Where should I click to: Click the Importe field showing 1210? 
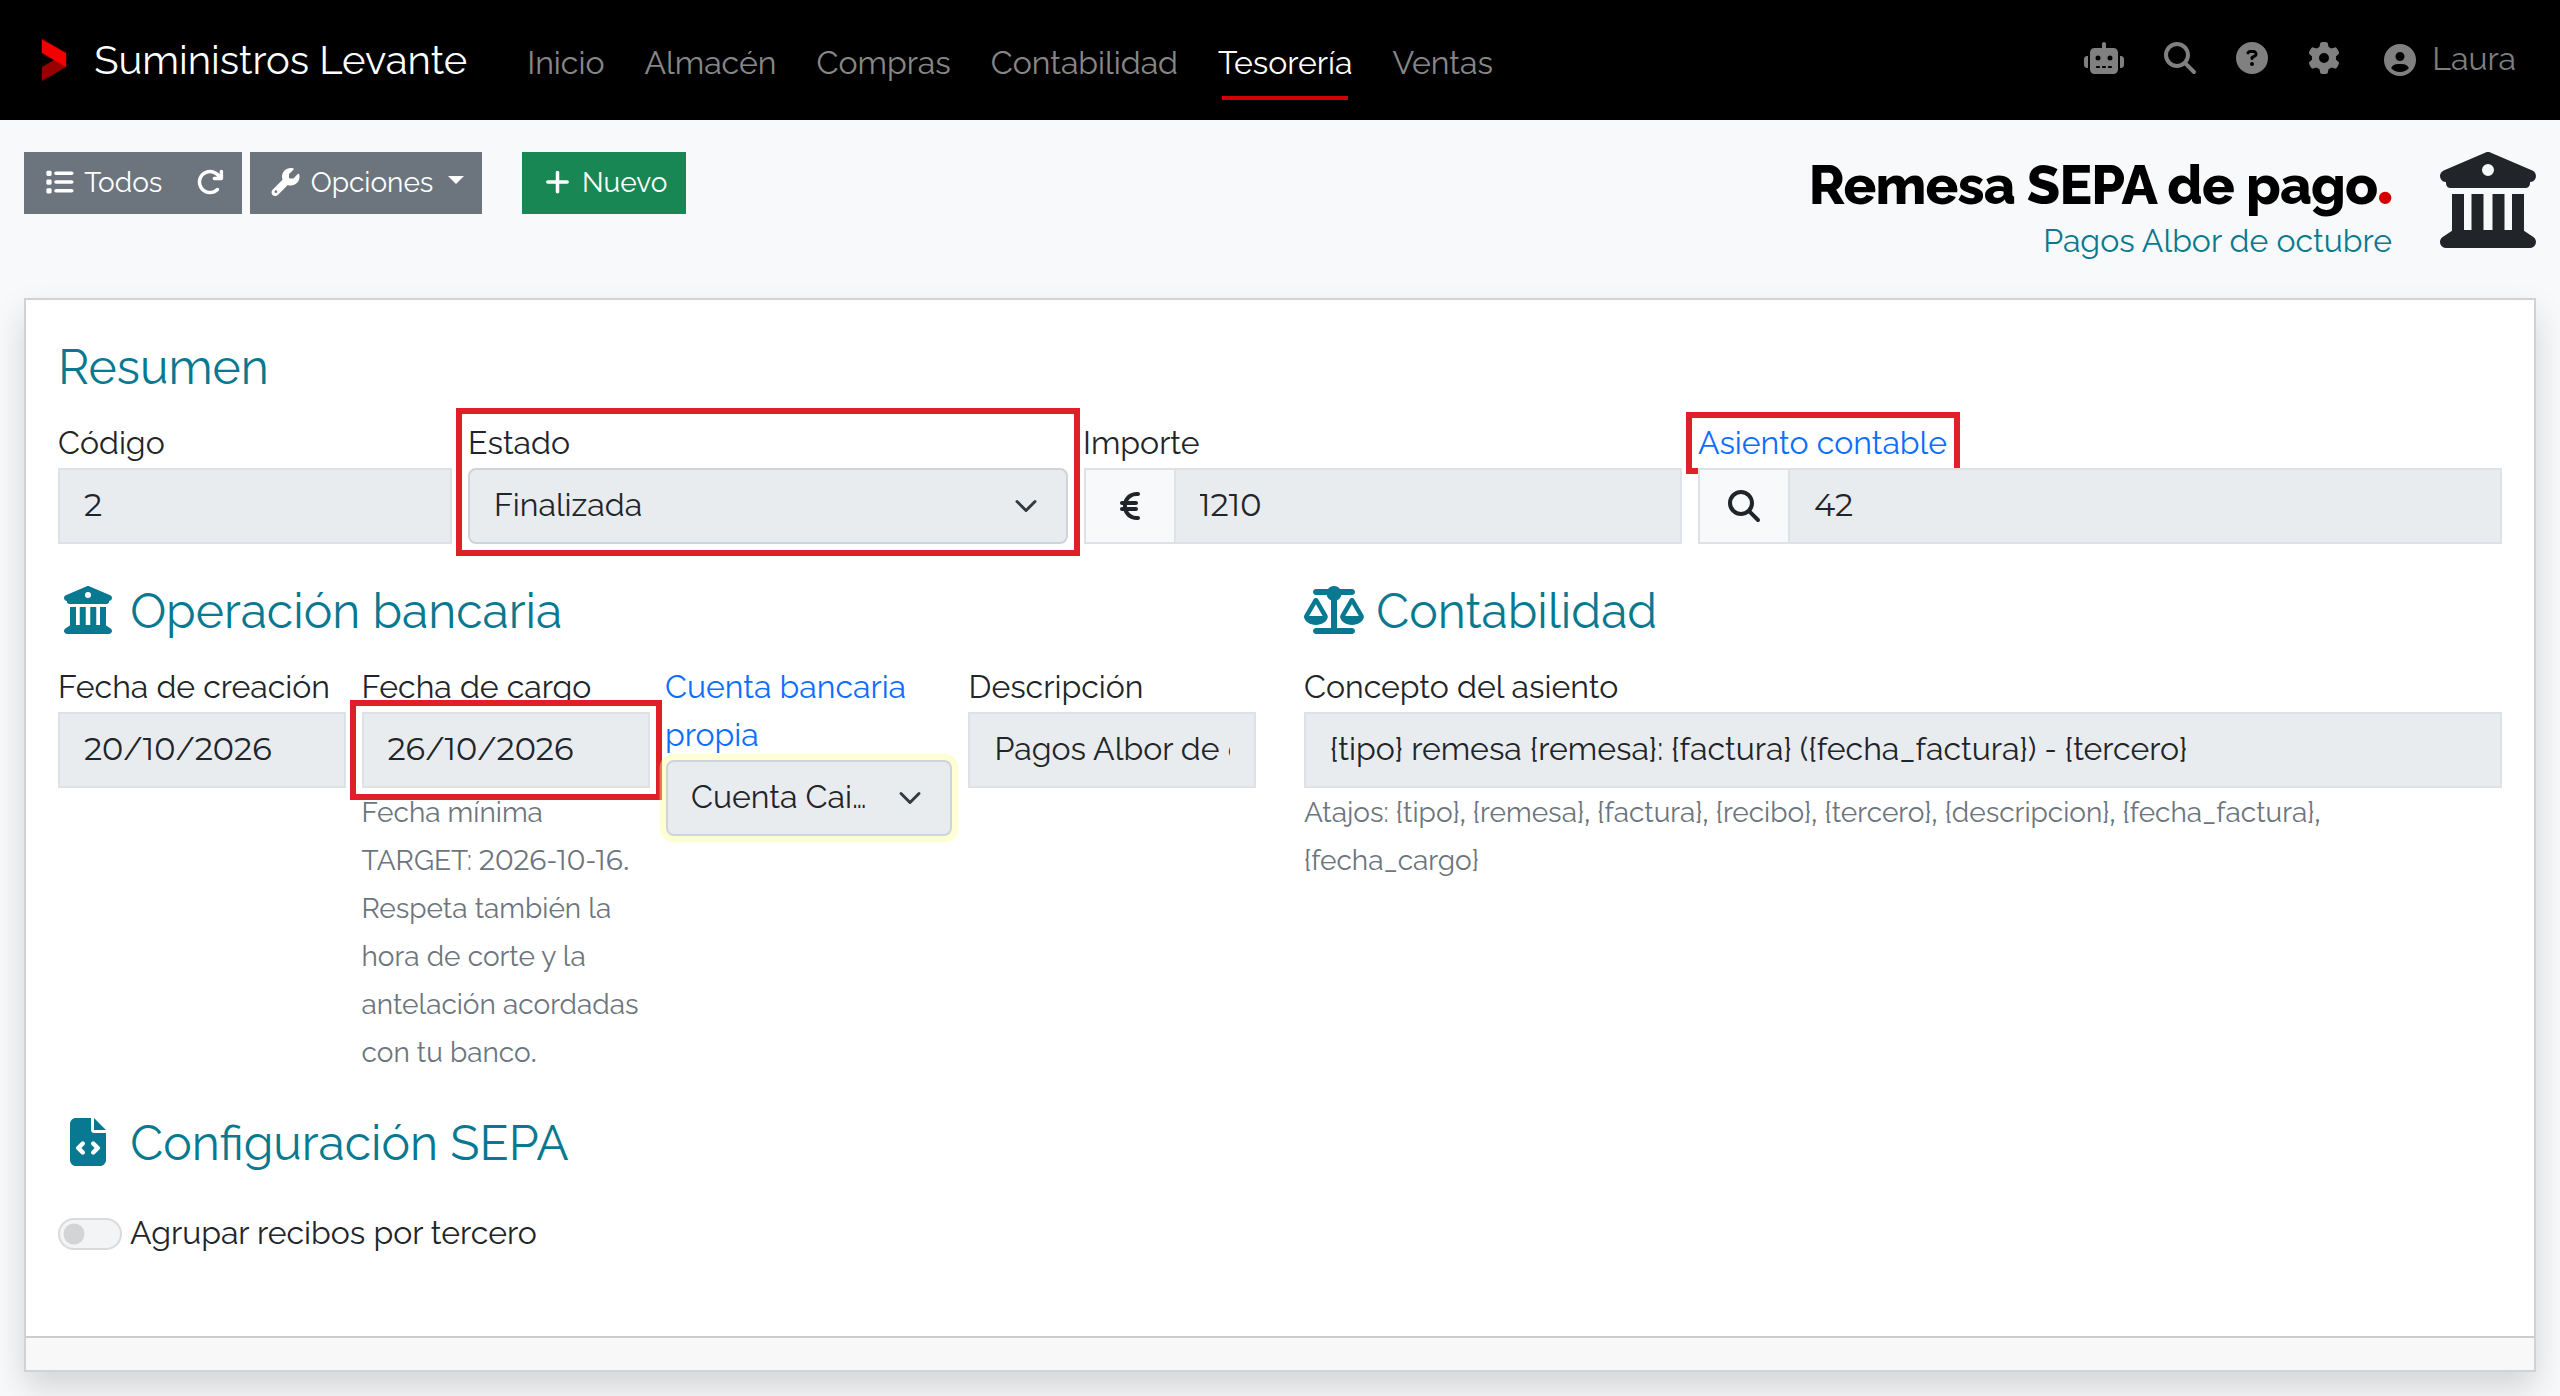click(1428, 506)
